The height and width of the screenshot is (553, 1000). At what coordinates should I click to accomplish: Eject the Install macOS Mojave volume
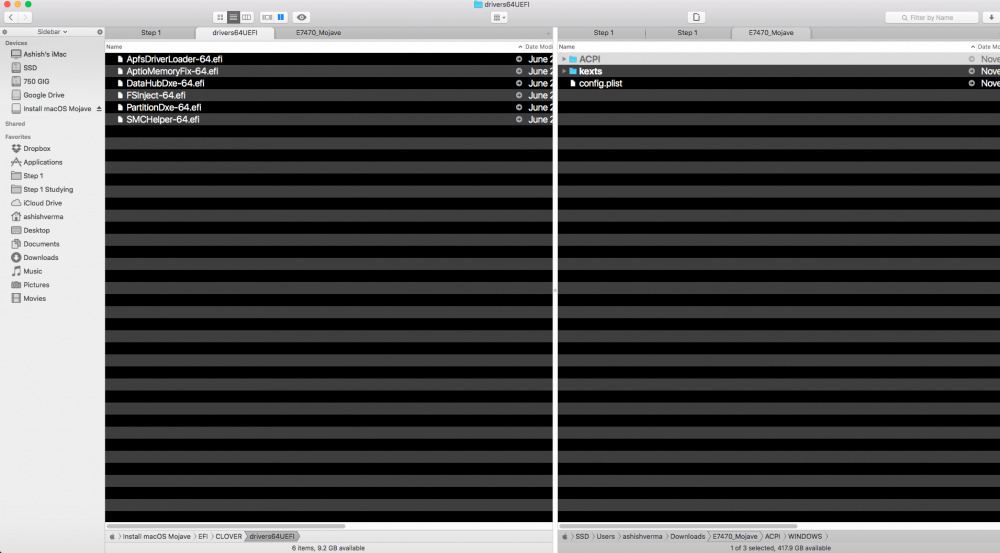point(99,109)
